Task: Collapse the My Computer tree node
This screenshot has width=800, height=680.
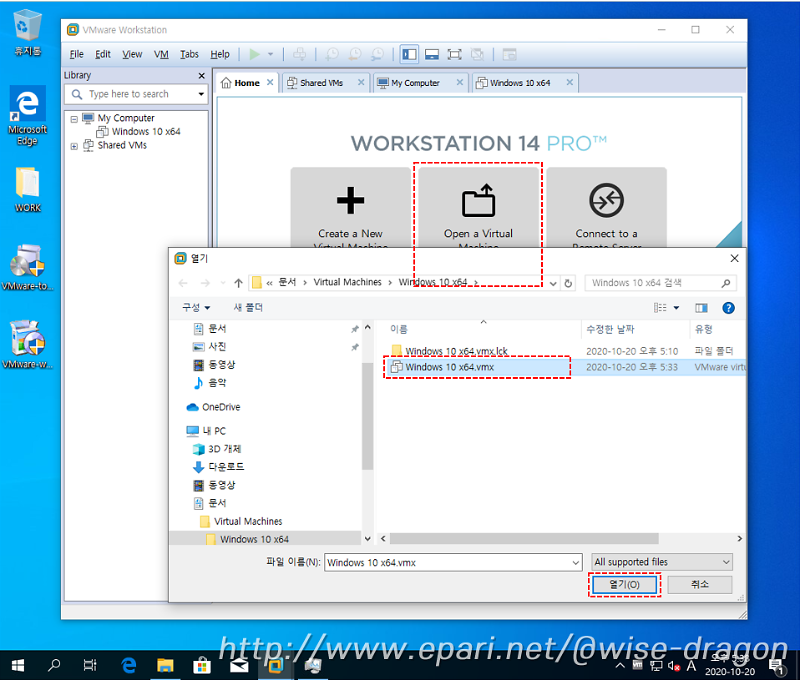Action: 74,119
